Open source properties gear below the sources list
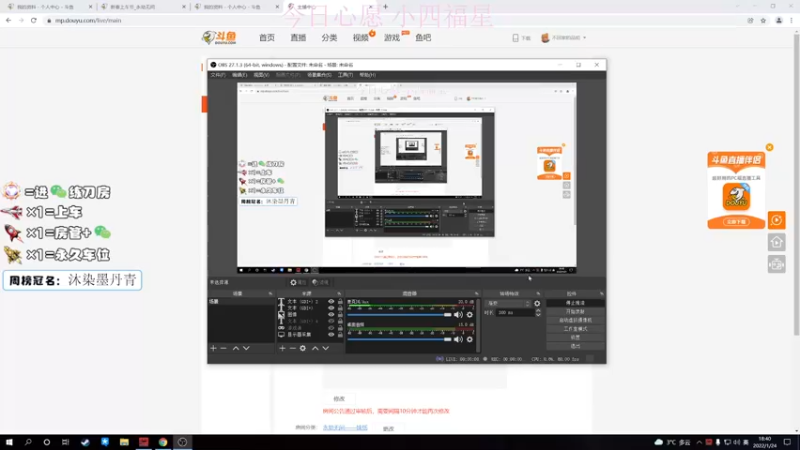The image size is (800, 450). 303,348
